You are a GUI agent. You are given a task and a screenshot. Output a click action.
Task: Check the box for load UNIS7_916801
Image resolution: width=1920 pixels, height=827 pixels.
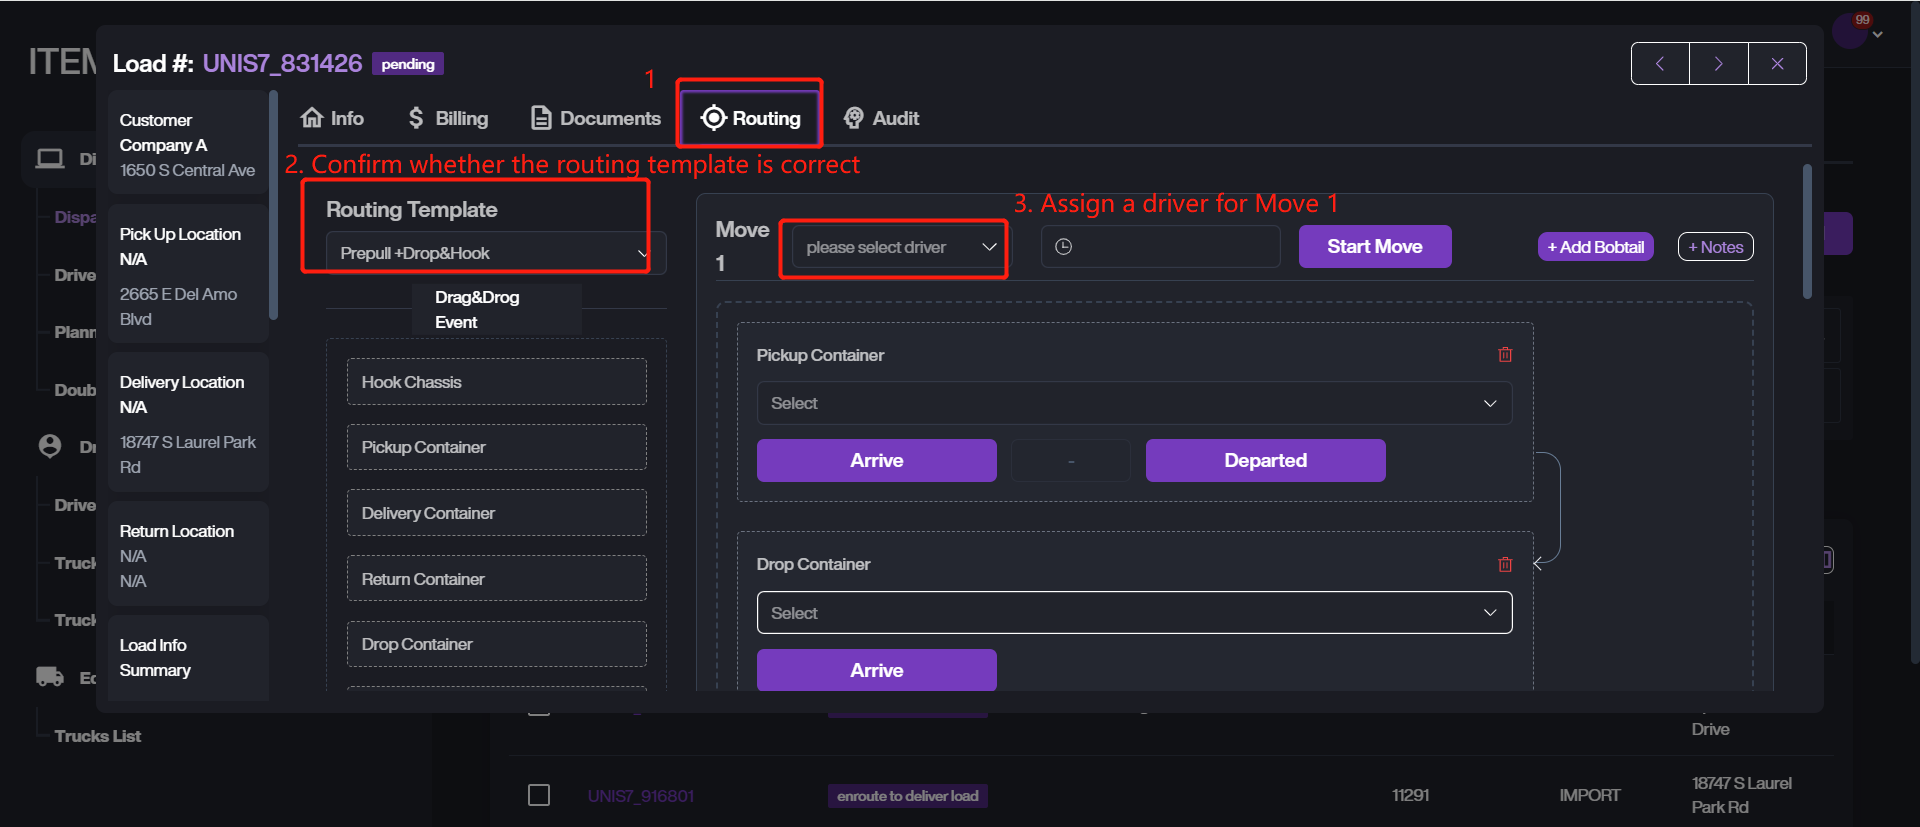tap(539, 795)
